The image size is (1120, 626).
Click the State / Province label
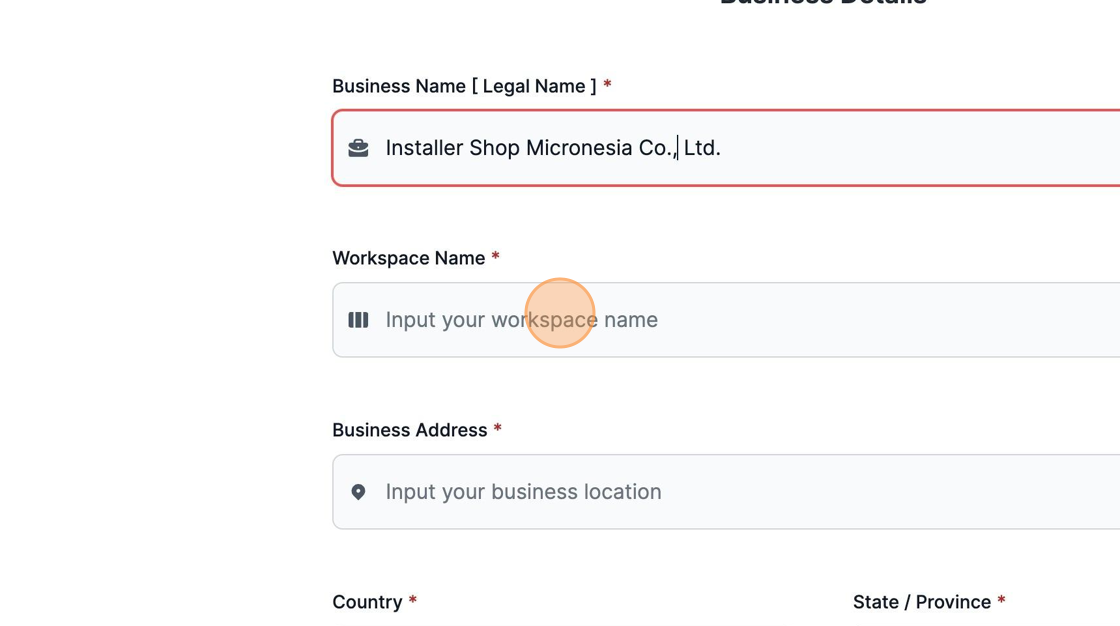922,602
